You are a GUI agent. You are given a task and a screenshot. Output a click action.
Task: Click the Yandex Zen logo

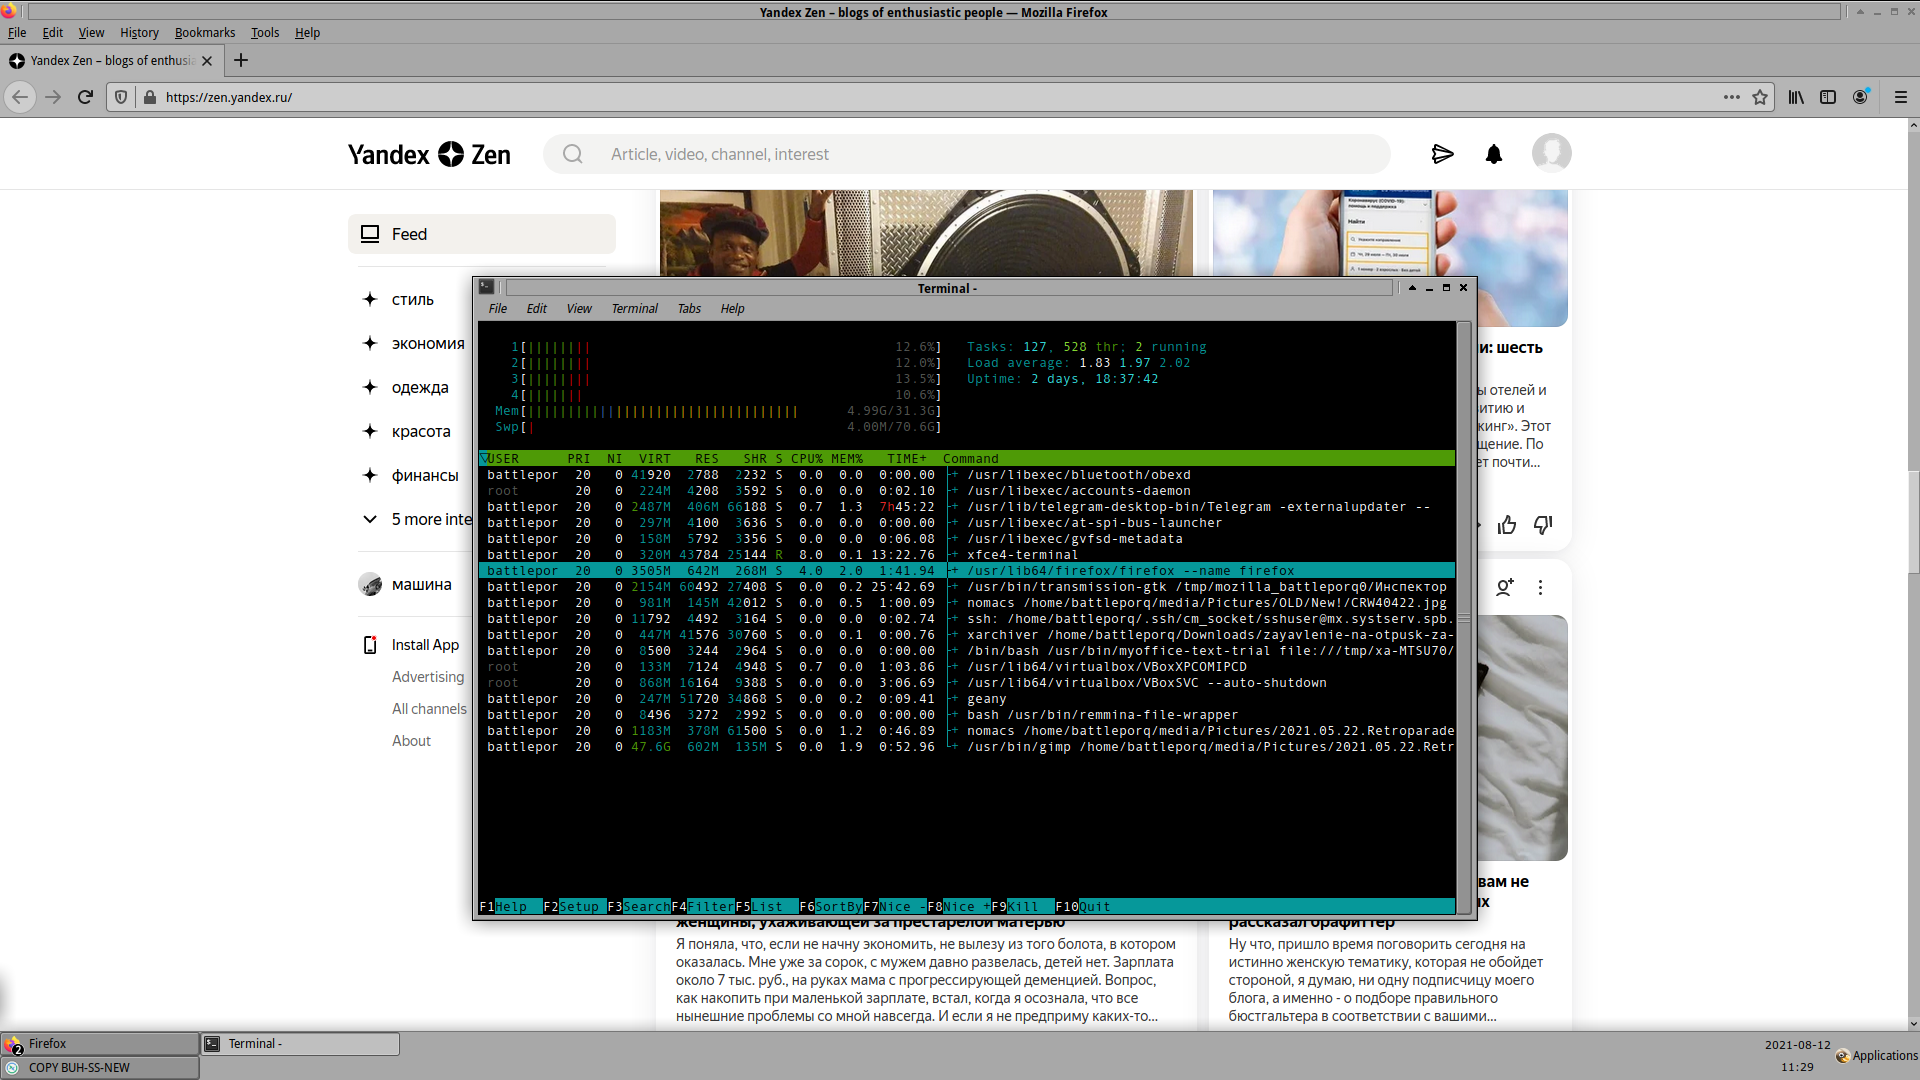point(429,154)
